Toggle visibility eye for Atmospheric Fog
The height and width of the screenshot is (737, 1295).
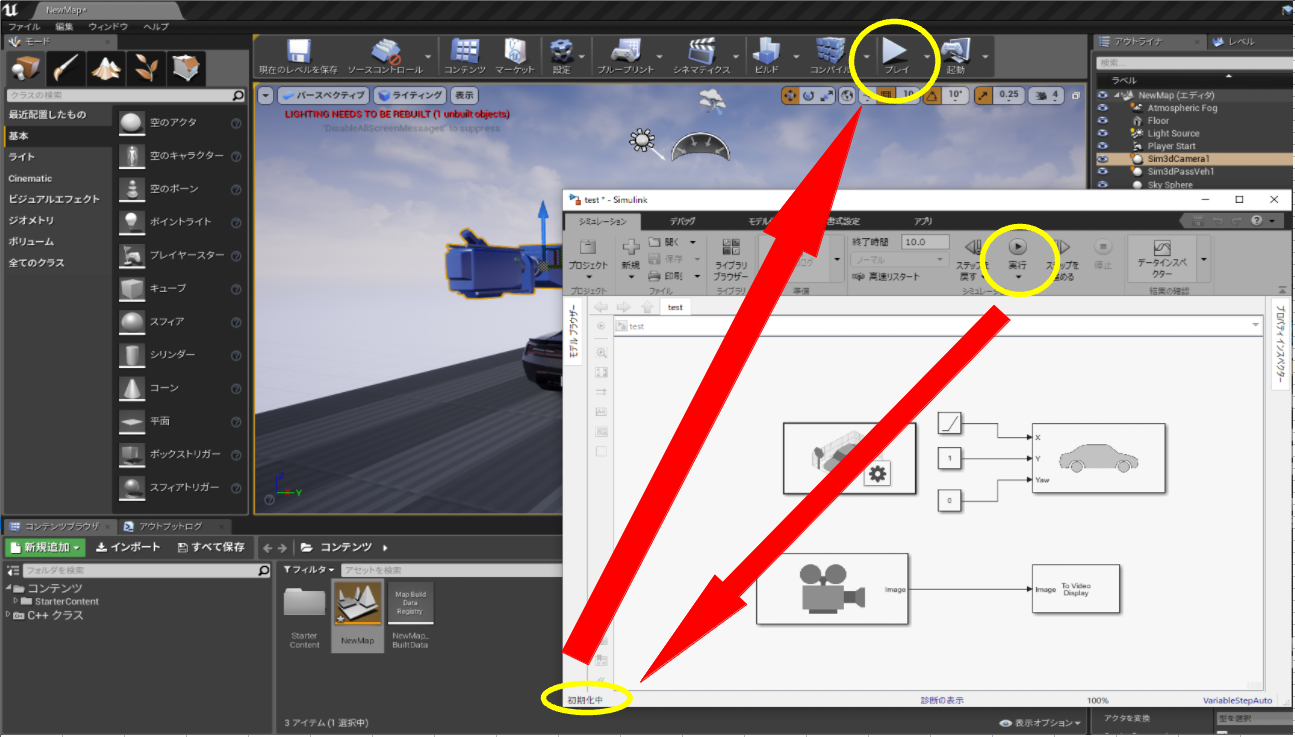(x=1103, y=107)
